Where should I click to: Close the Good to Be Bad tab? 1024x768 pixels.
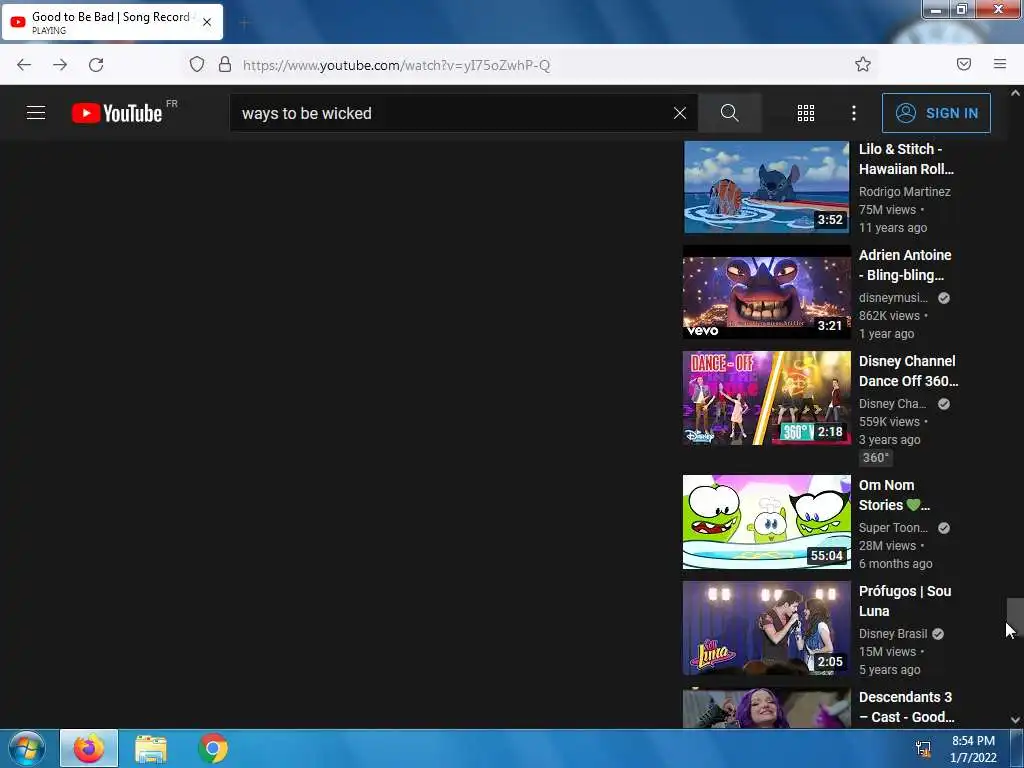[207, 22]
